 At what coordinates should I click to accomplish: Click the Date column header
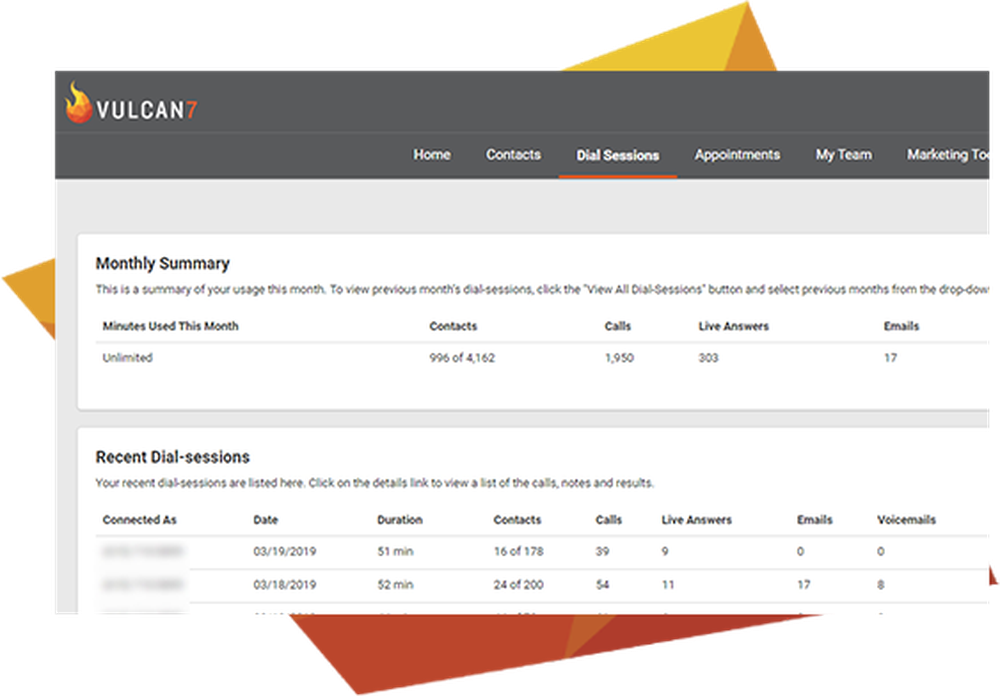pos(265,520)
